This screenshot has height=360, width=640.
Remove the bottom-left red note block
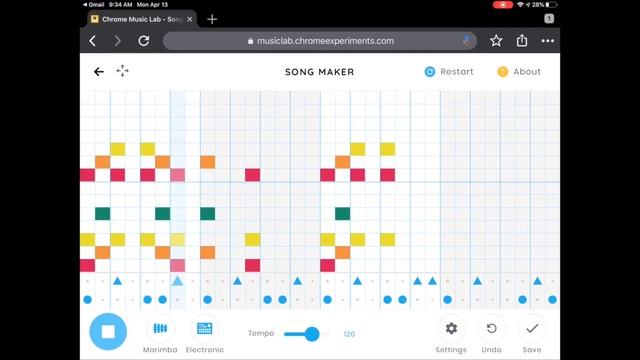87,265
